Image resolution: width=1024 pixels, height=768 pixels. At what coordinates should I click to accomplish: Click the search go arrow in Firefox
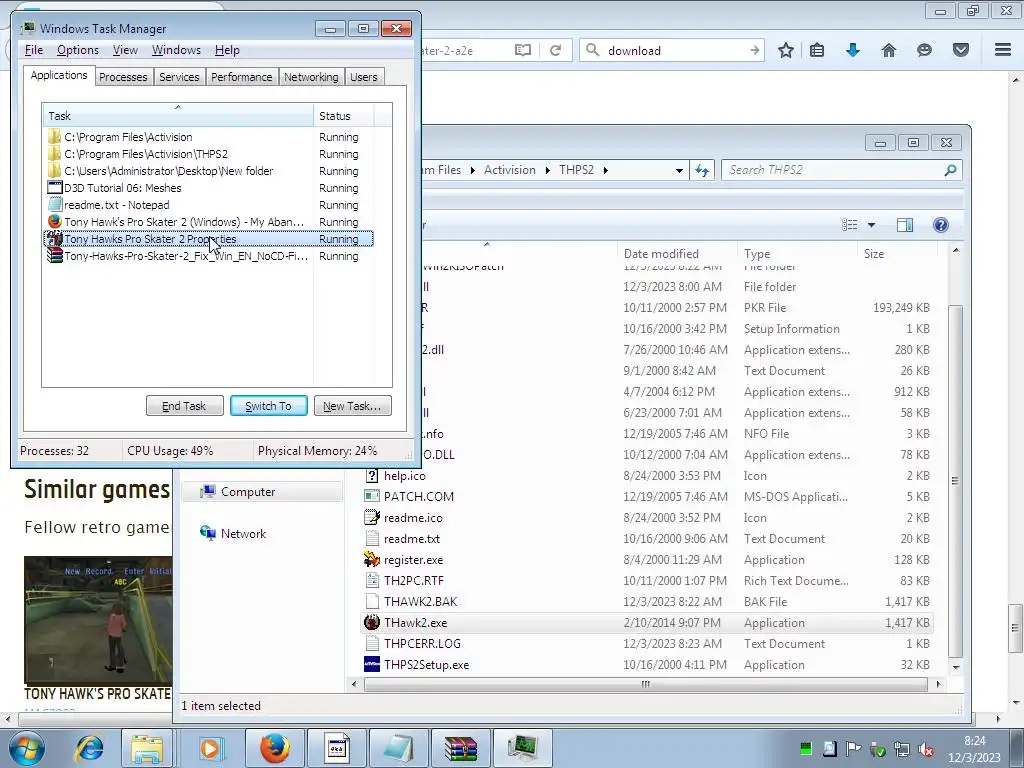tap(754, 50)
